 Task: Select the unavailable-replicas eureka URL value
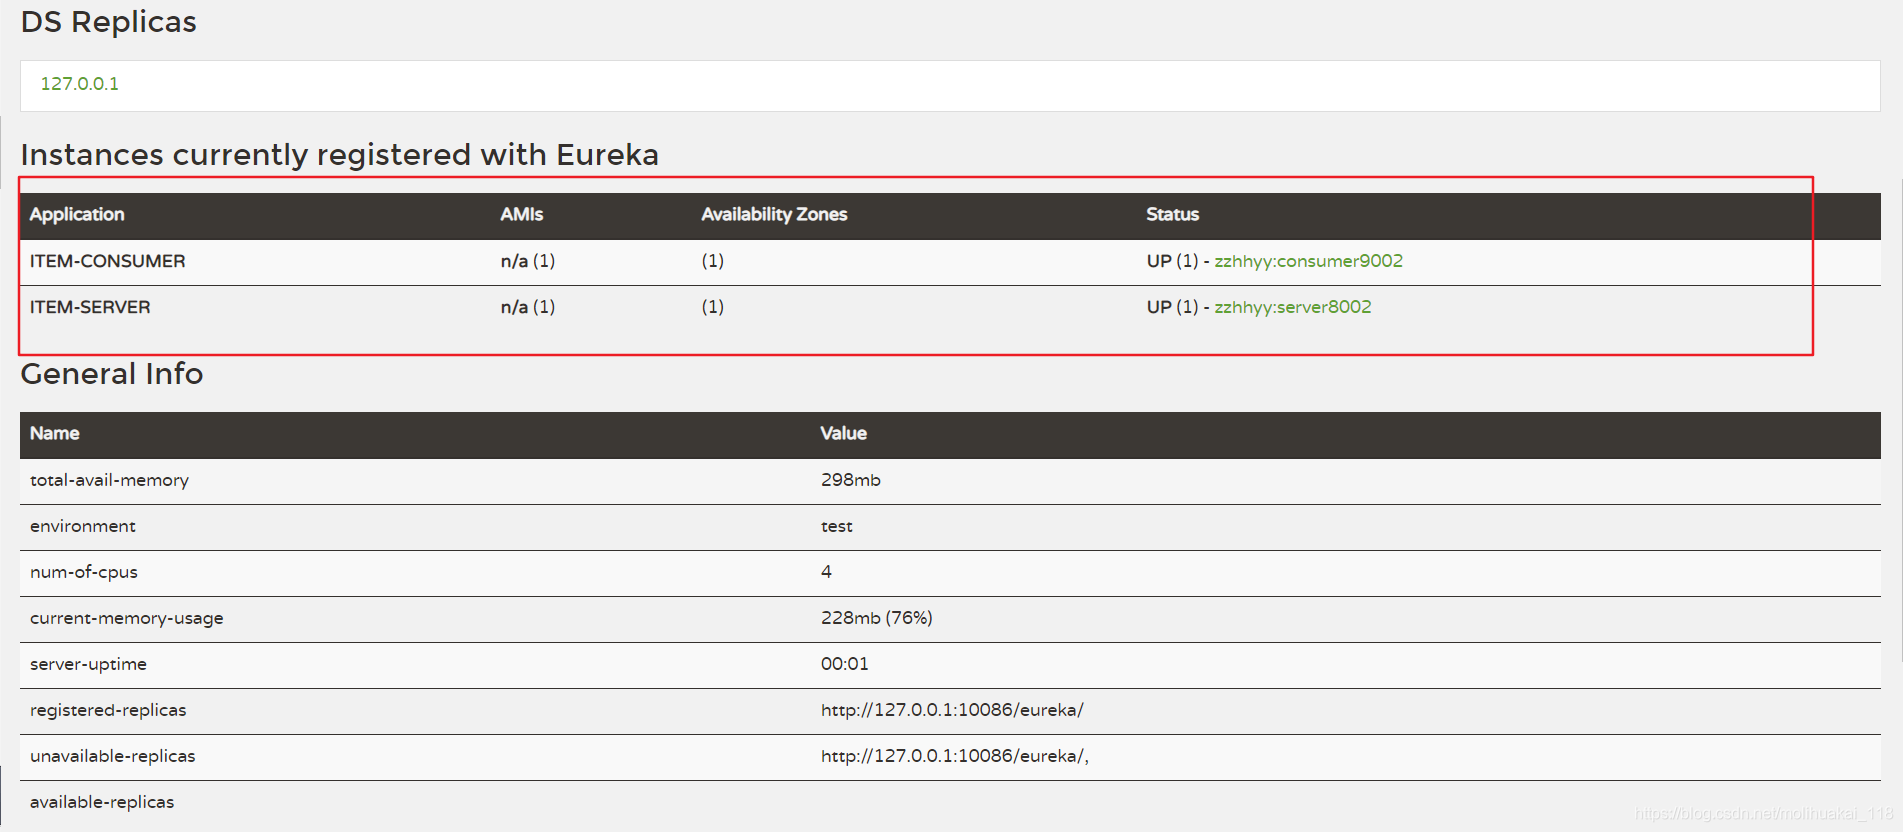point(955,756)
